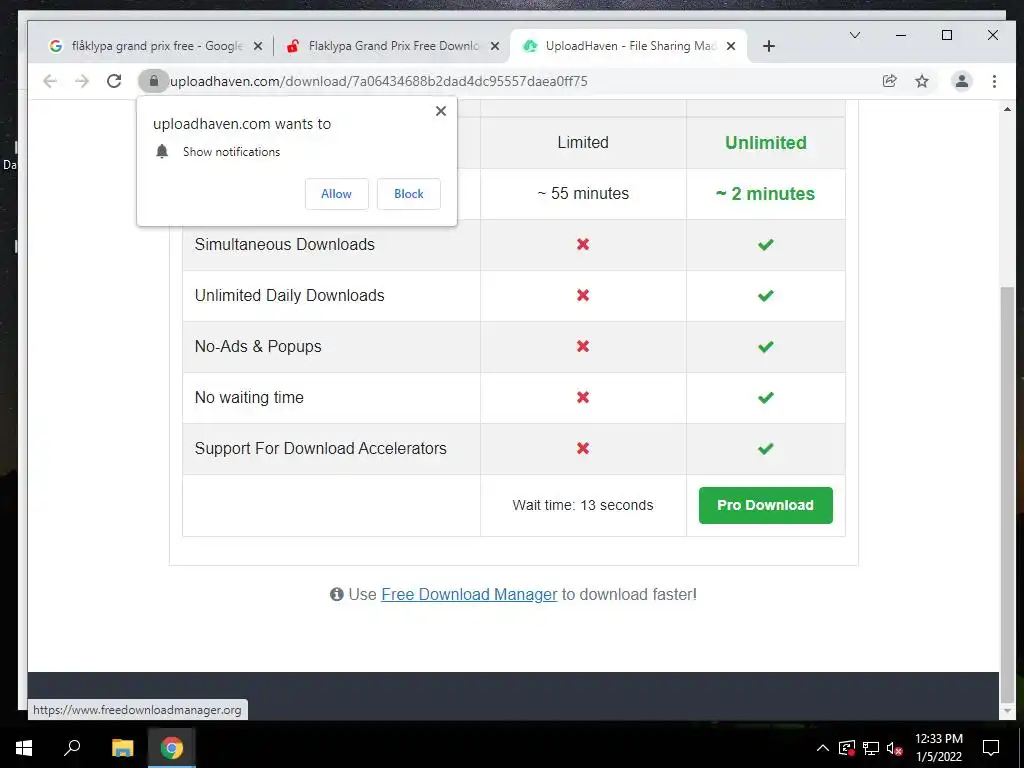
Task: Click the green check for Support For Download Accelerators
Action: click(765, 449)
